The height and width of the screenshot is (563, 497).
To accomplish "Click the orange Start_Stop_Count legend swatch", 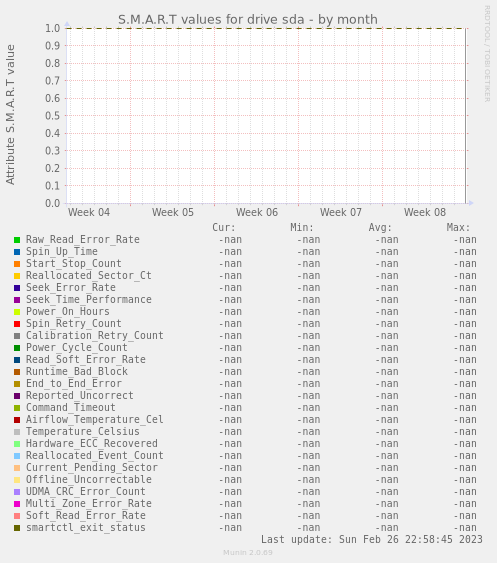I will [17, 264].
